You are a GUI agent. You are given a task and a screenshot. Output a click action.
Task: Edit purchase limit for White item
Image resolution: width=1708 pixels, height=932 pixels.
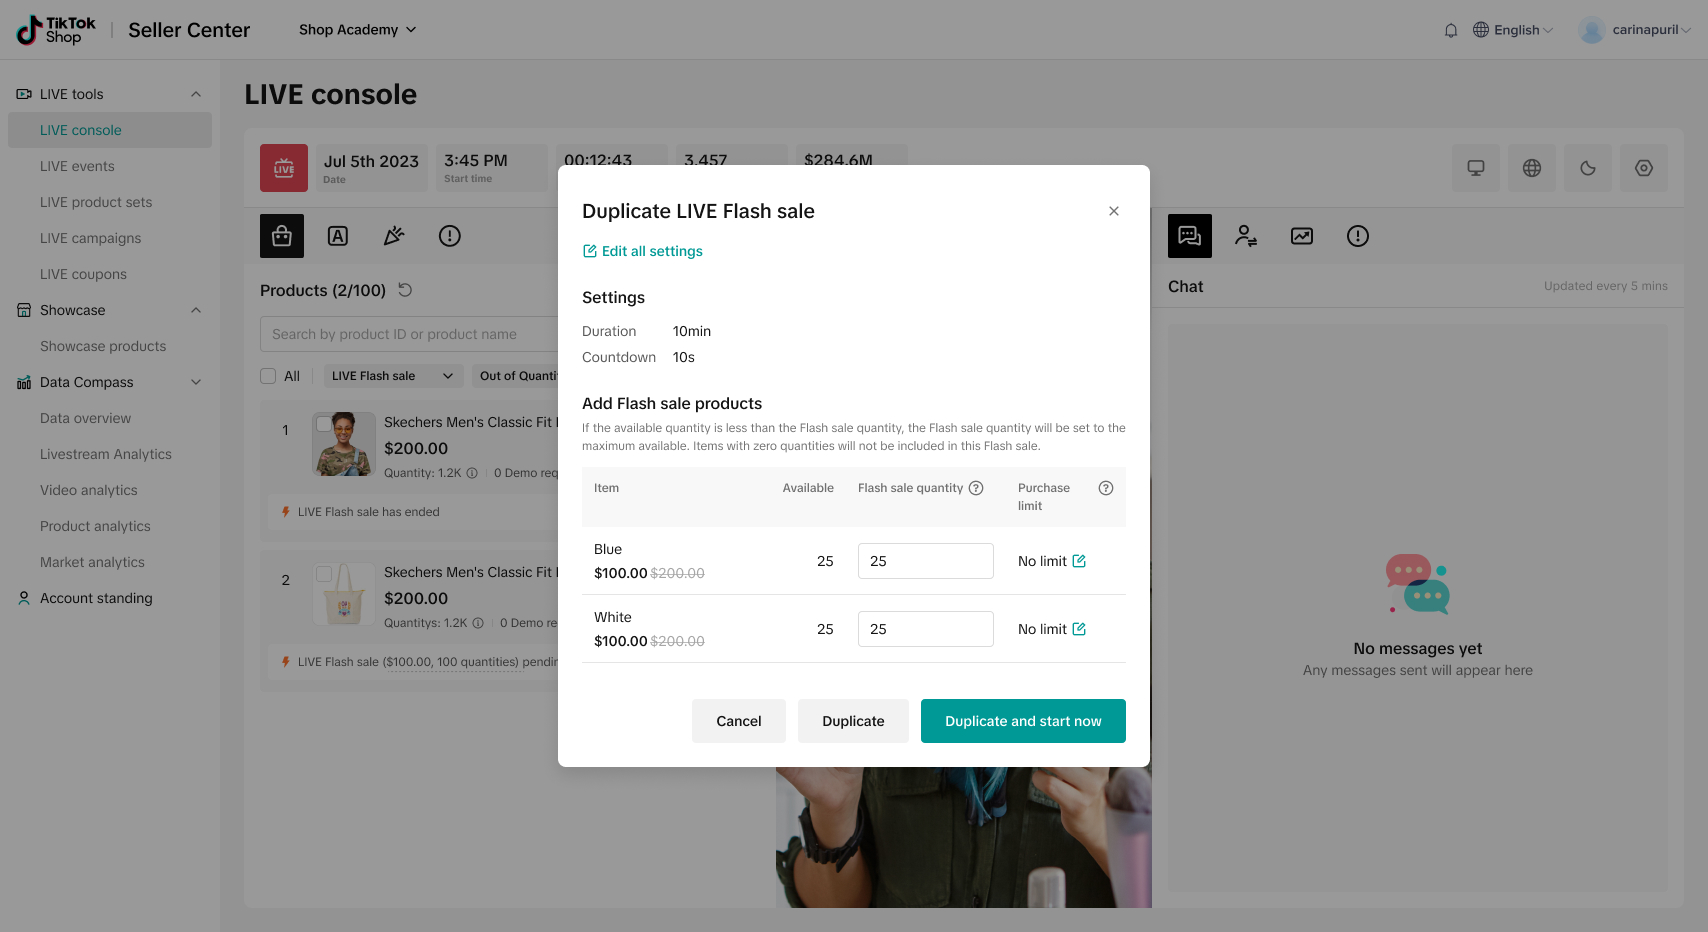[1079, 629]
